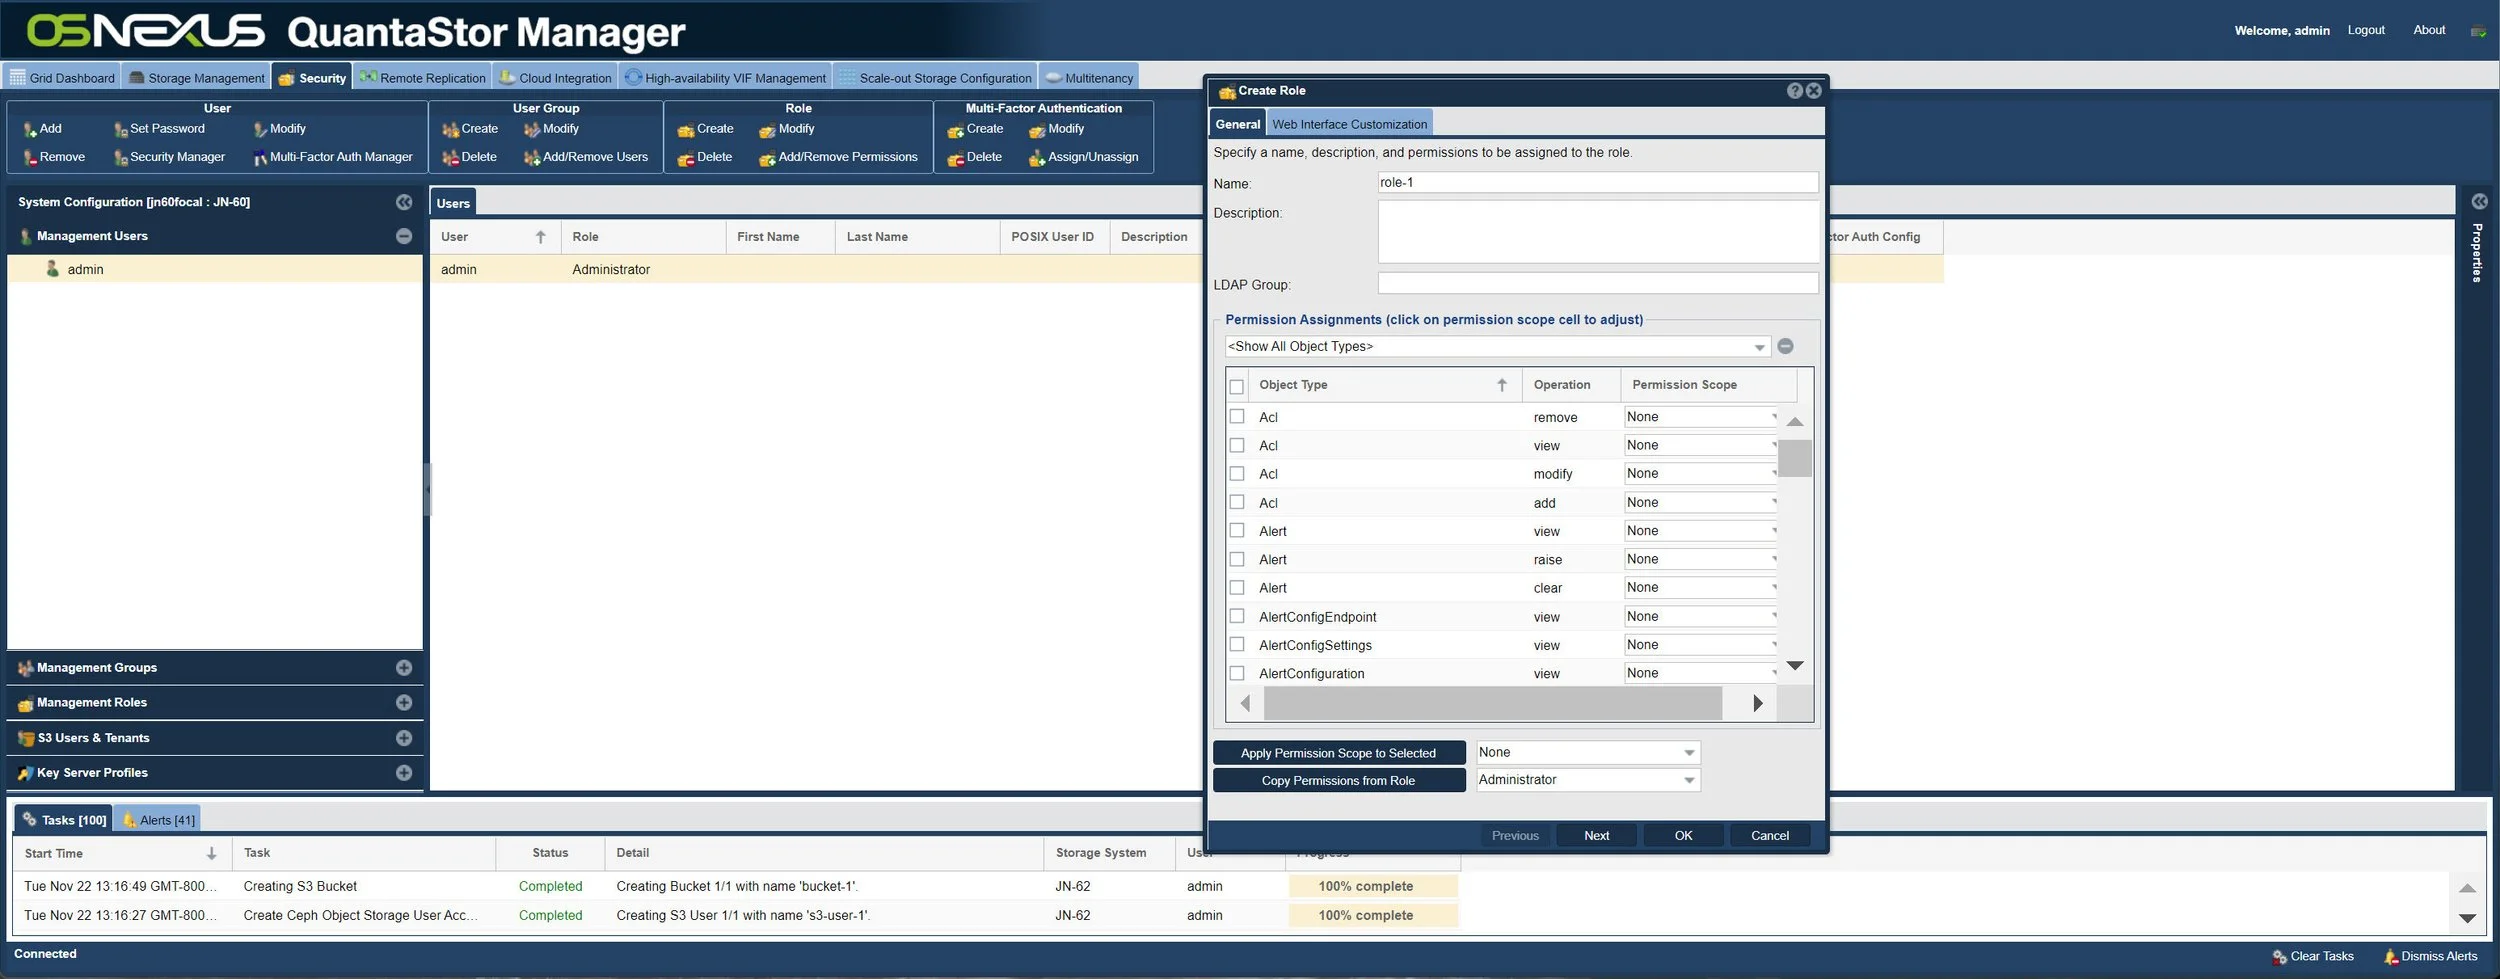Click down arrow of permissions list scrollbar
Viewport: 2500px width, 979px height.
[x=1794, y=666]
